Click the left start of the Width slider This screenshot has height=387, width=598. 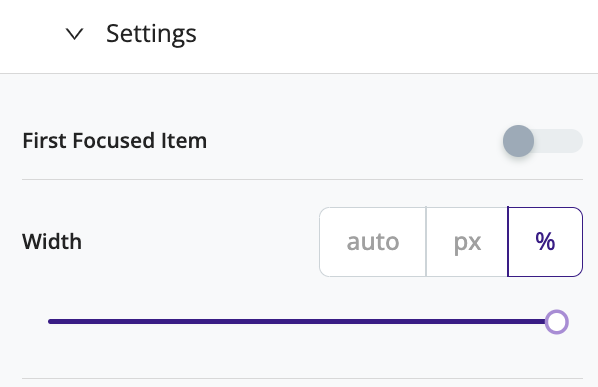pyautogui.click(x=50, y=322)
